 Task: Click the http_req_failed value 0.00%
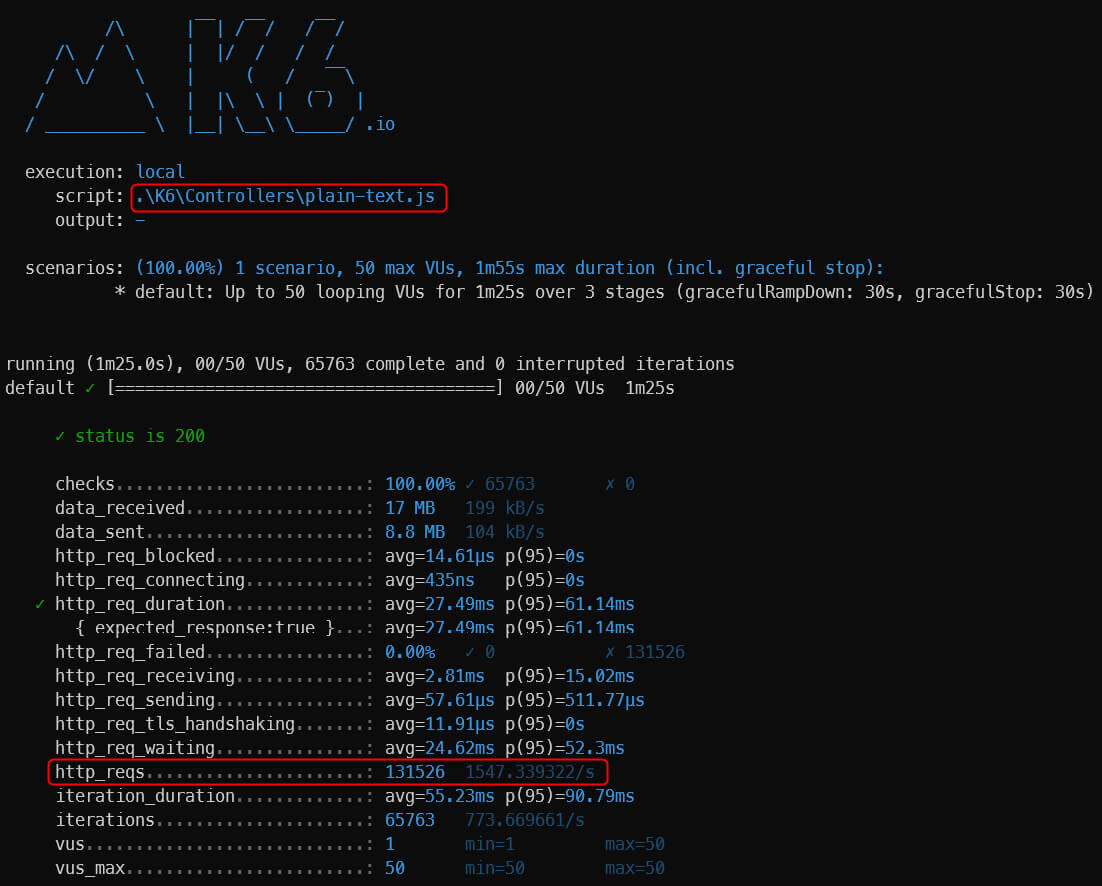pyautogui.click(x=410, y=652)
